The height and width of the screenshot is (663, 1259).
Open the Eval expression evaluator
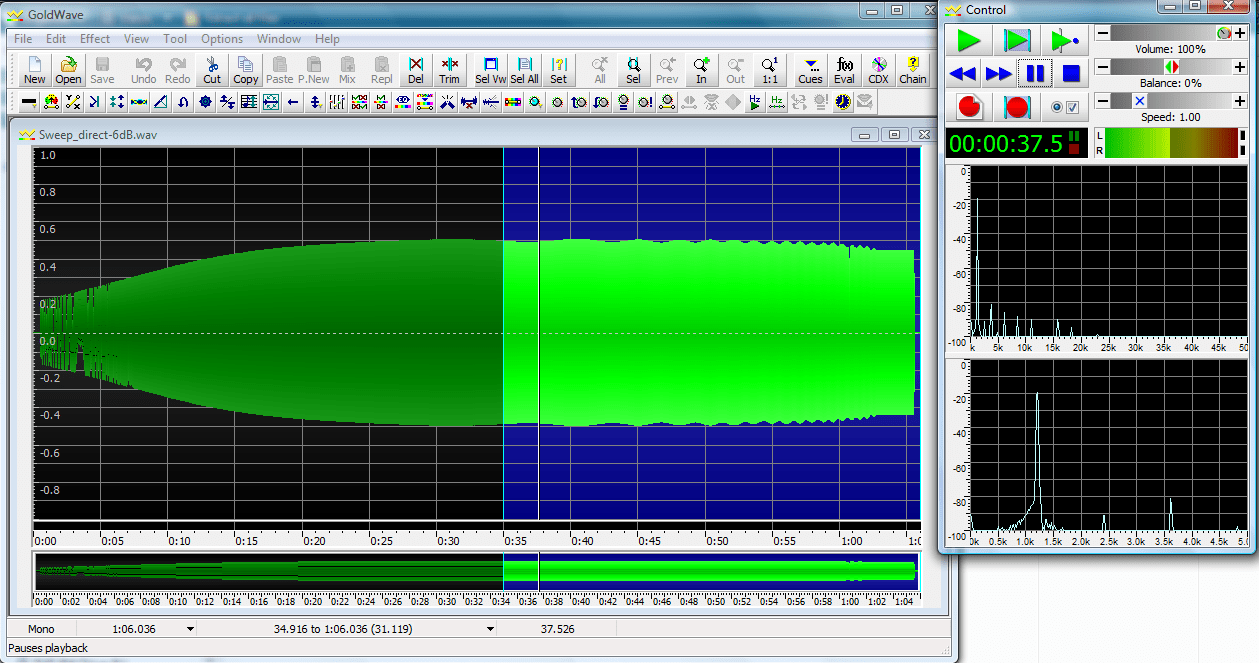pos(844,69)
